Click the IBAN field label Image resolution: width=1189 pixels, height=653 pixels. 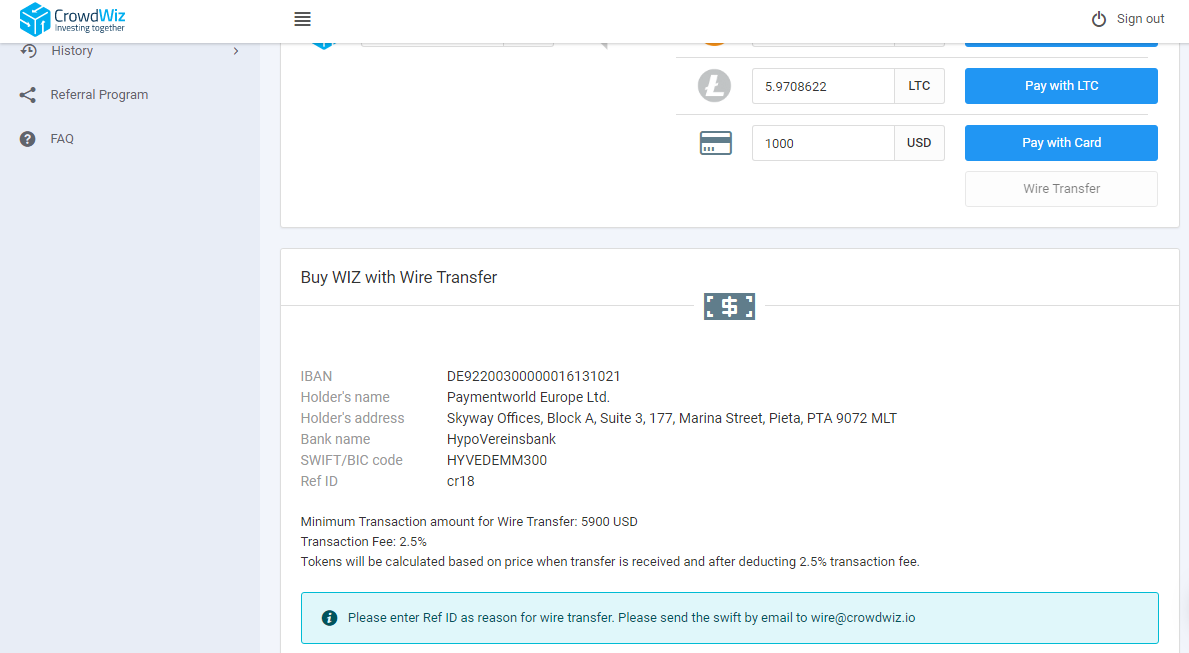[316, 376]
